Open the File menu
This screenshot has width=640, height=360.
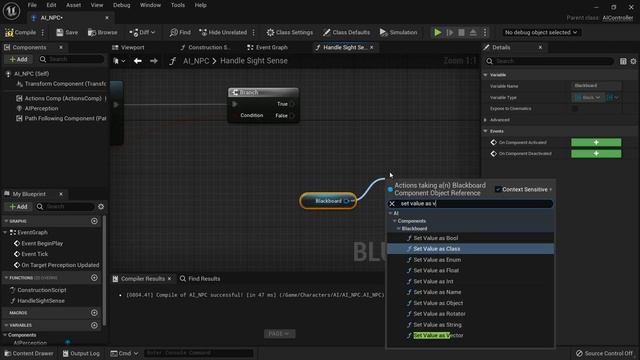pyautogui.click(x=32, y=5)
